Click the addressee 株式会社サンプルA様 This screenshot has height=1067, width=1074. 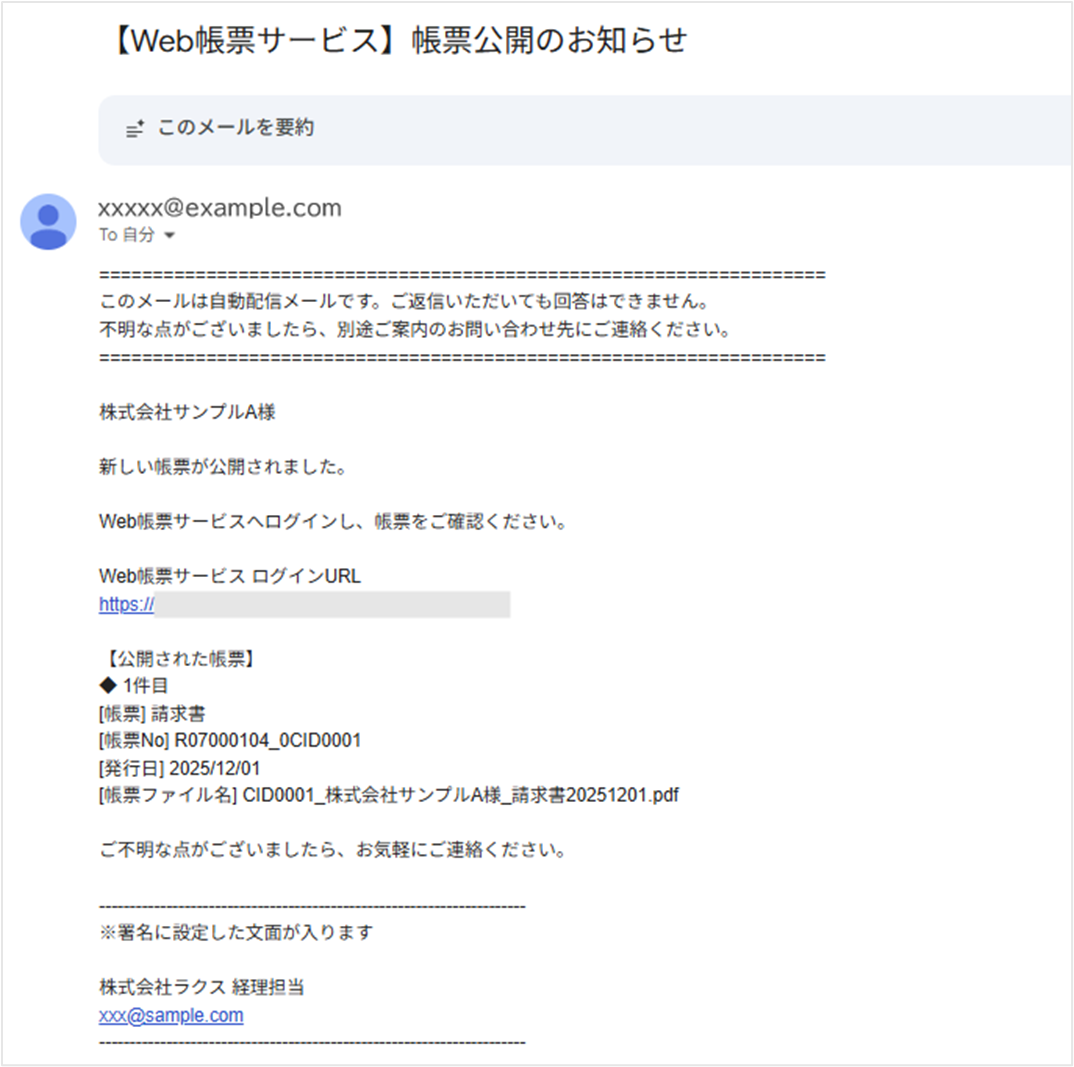pyautogui.click(x=187, y=412)
